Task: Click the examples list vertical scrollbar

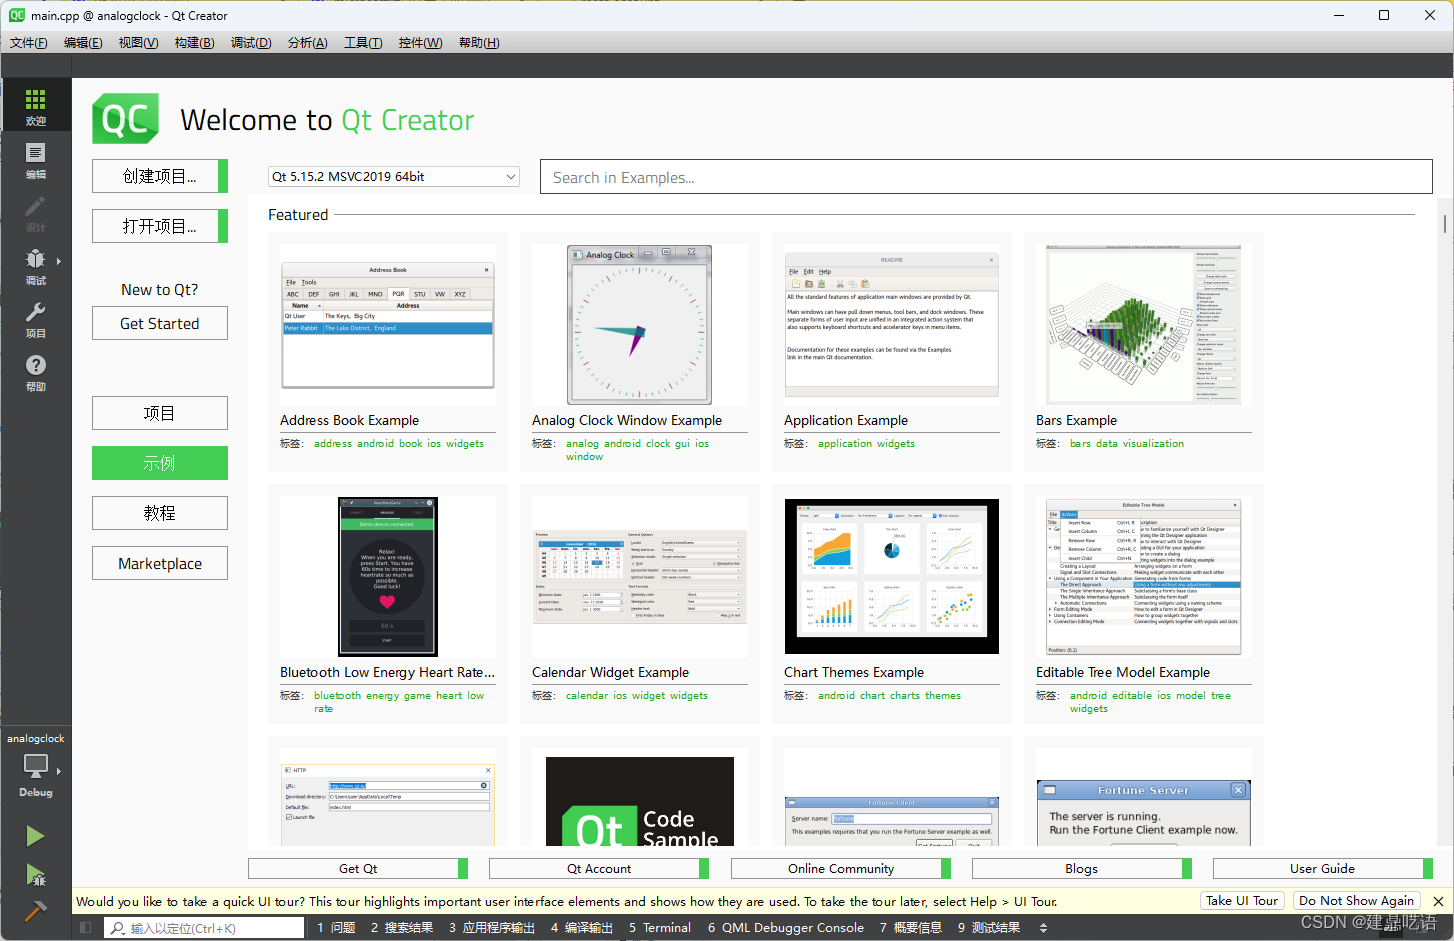Action: (x=1445, y=224)
